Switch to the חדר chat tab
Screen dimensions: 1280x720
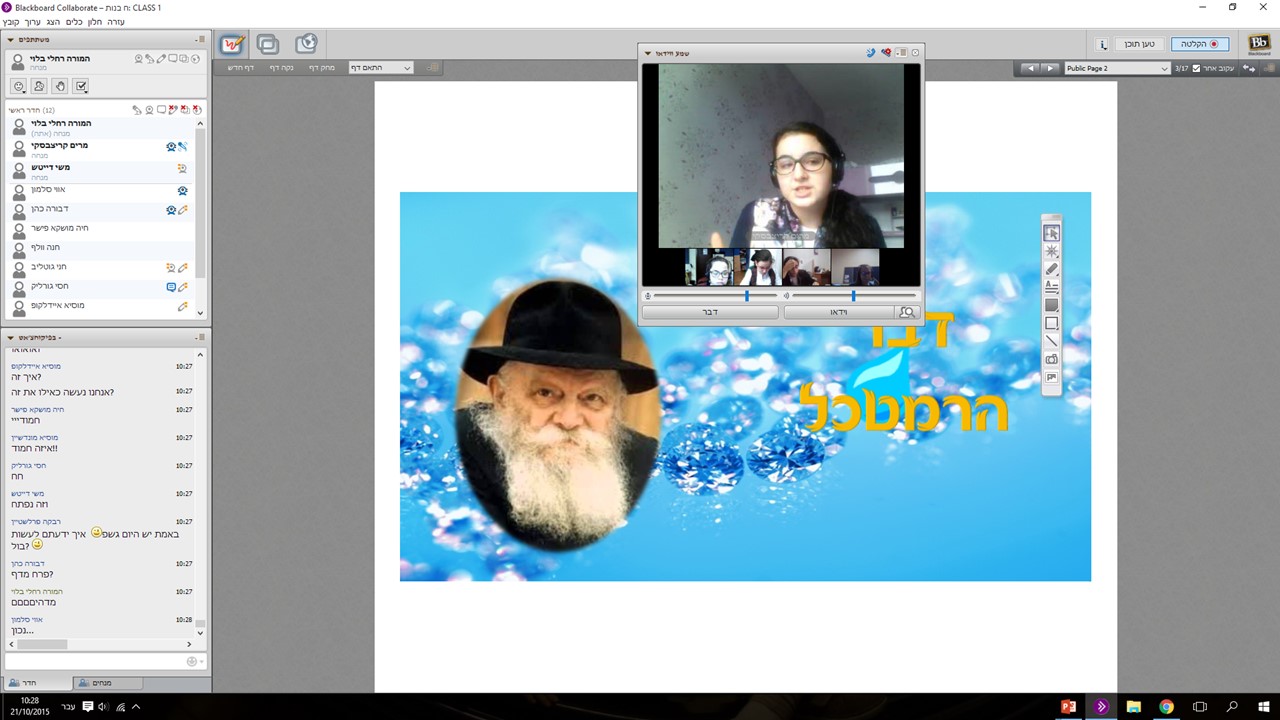[x=37, y=683]
